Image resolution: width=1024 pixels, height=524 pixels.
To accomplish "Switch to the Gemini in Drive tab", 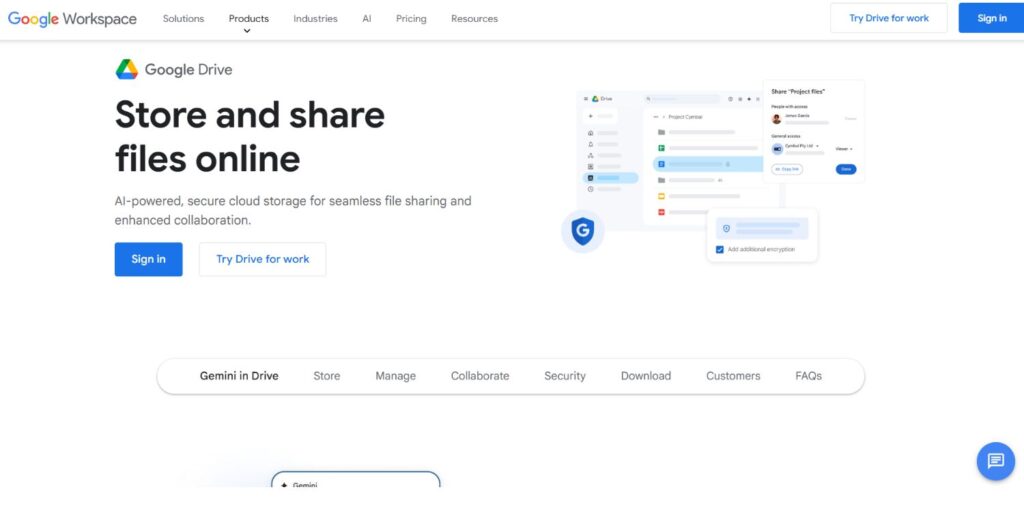I will click(x=239, y=376).
